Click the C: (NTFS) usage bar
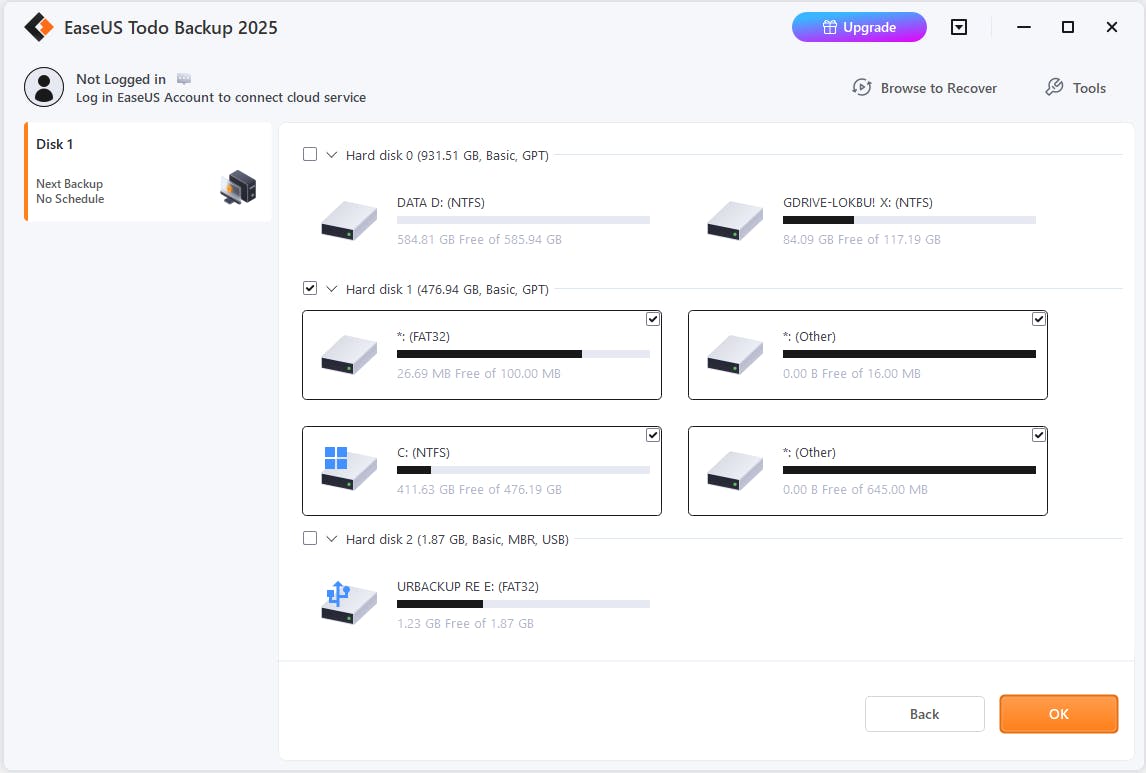This screenshot has height=773, width=1146. pos(523,470)
